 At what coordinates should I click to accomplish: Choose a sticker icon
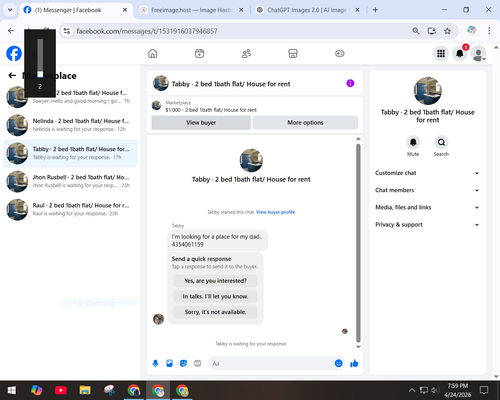click(183, 363)
